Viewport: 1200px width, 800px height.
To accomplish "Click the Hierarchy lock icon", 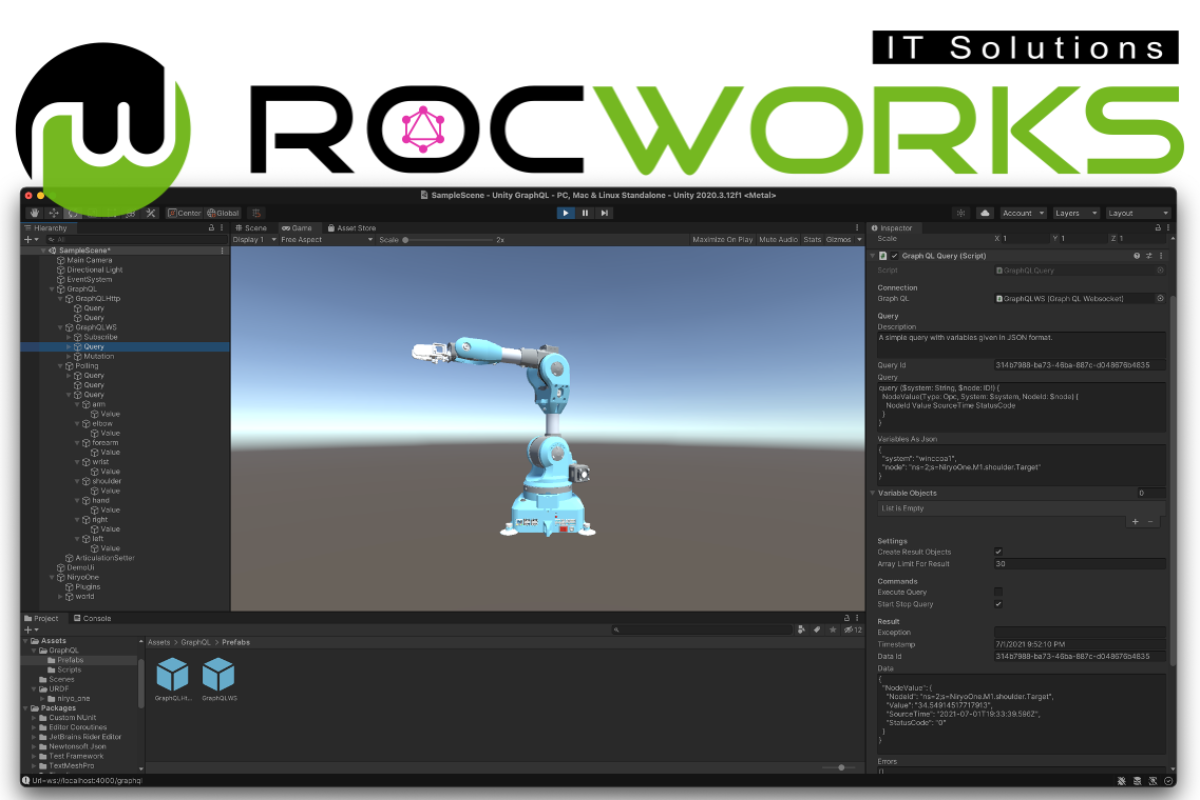I will 211,228.
